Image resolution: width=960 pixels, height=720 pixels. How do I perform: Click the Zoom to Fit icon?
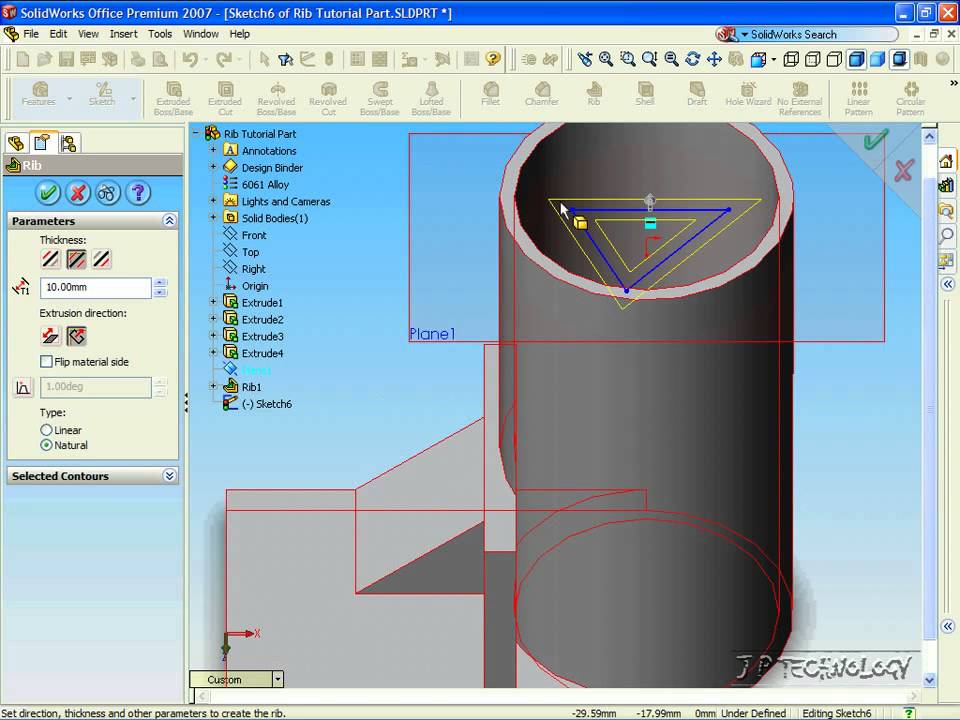pyautogui.click(x=606, y=59)
